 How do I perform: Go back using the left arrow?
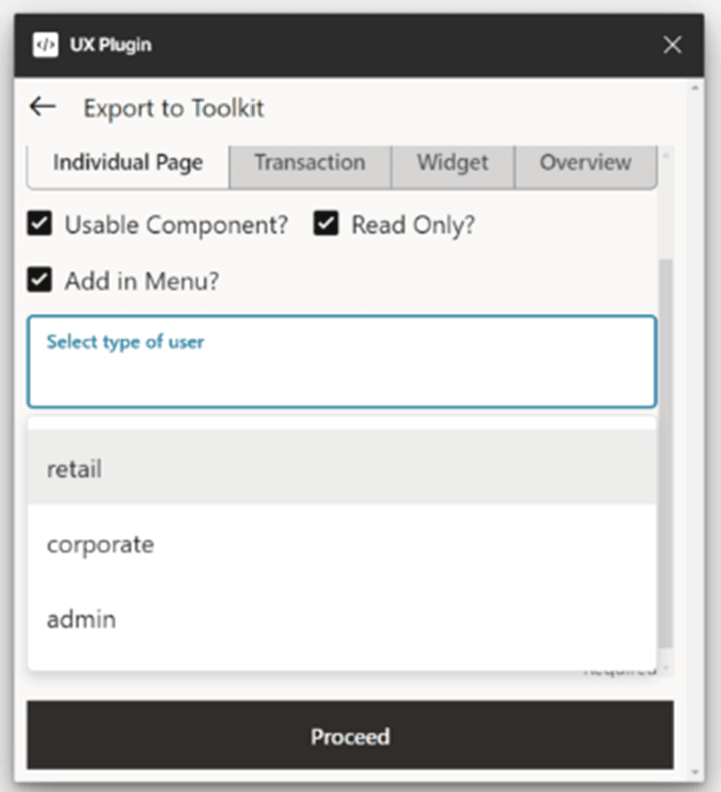[x=42, y=107]
